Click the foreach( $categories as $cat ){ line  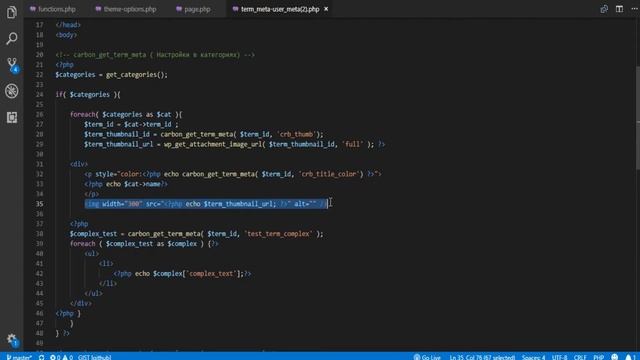point(126,114)
